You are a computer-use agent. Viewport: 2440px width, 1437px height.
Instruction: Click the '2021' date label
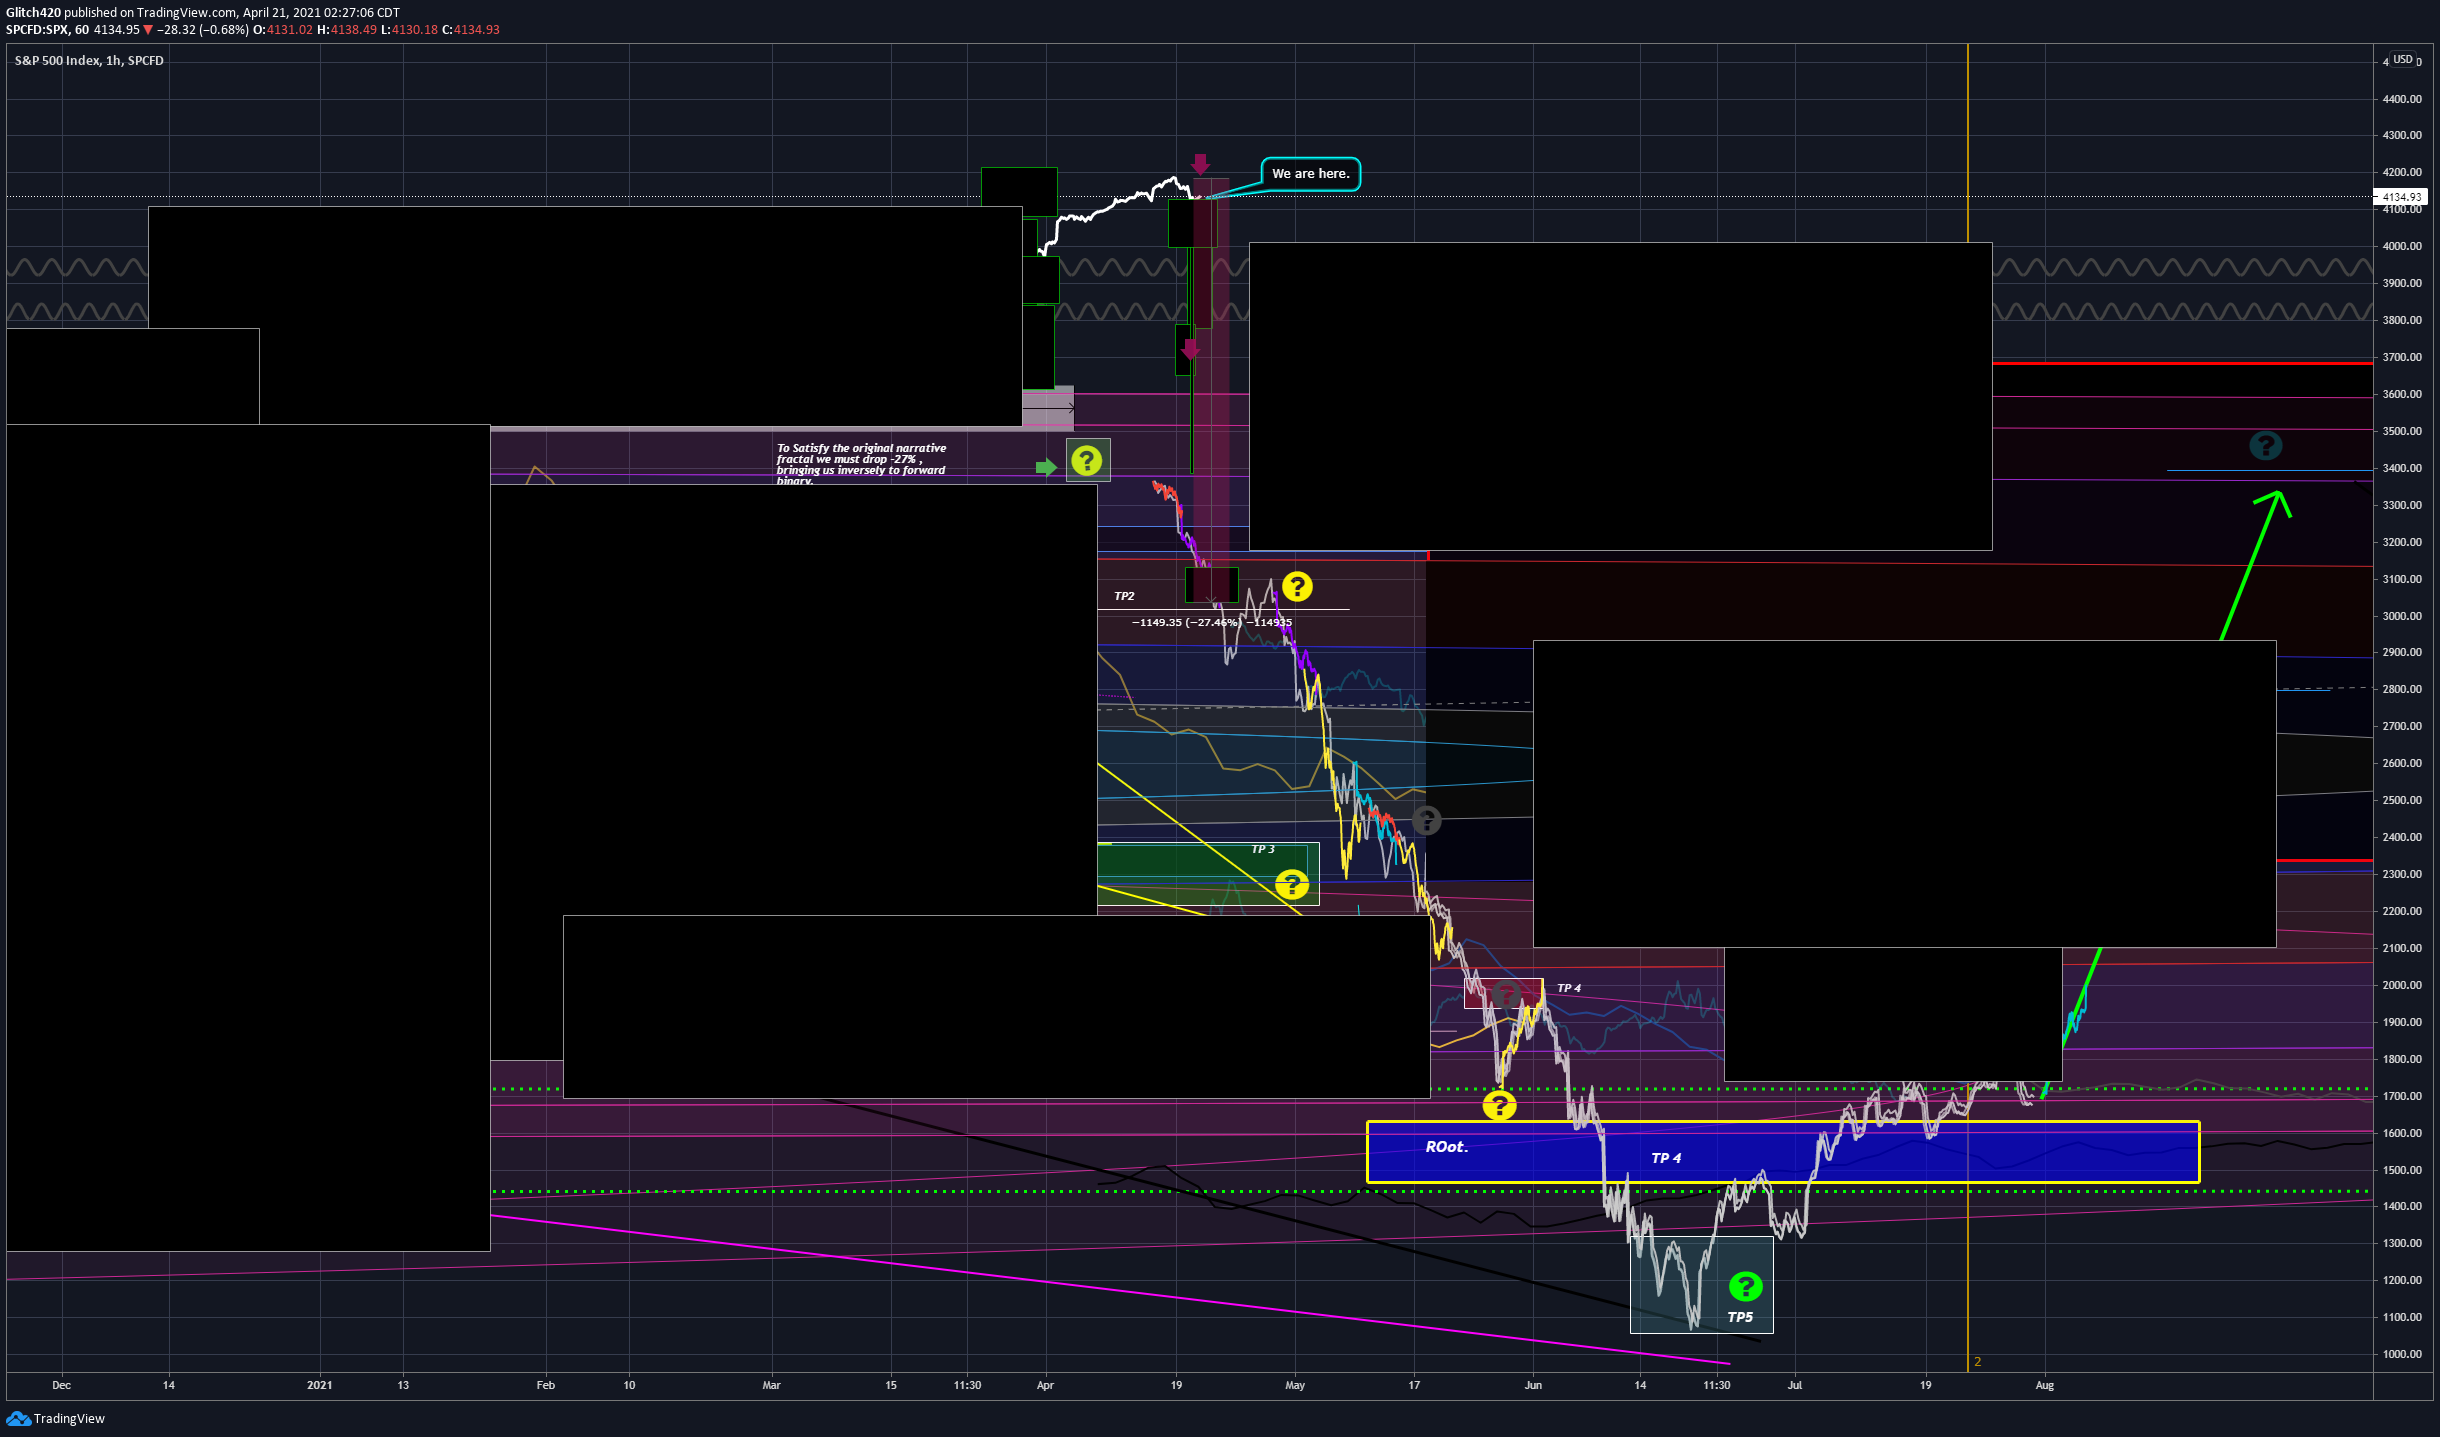click(x=320, y=1385)
